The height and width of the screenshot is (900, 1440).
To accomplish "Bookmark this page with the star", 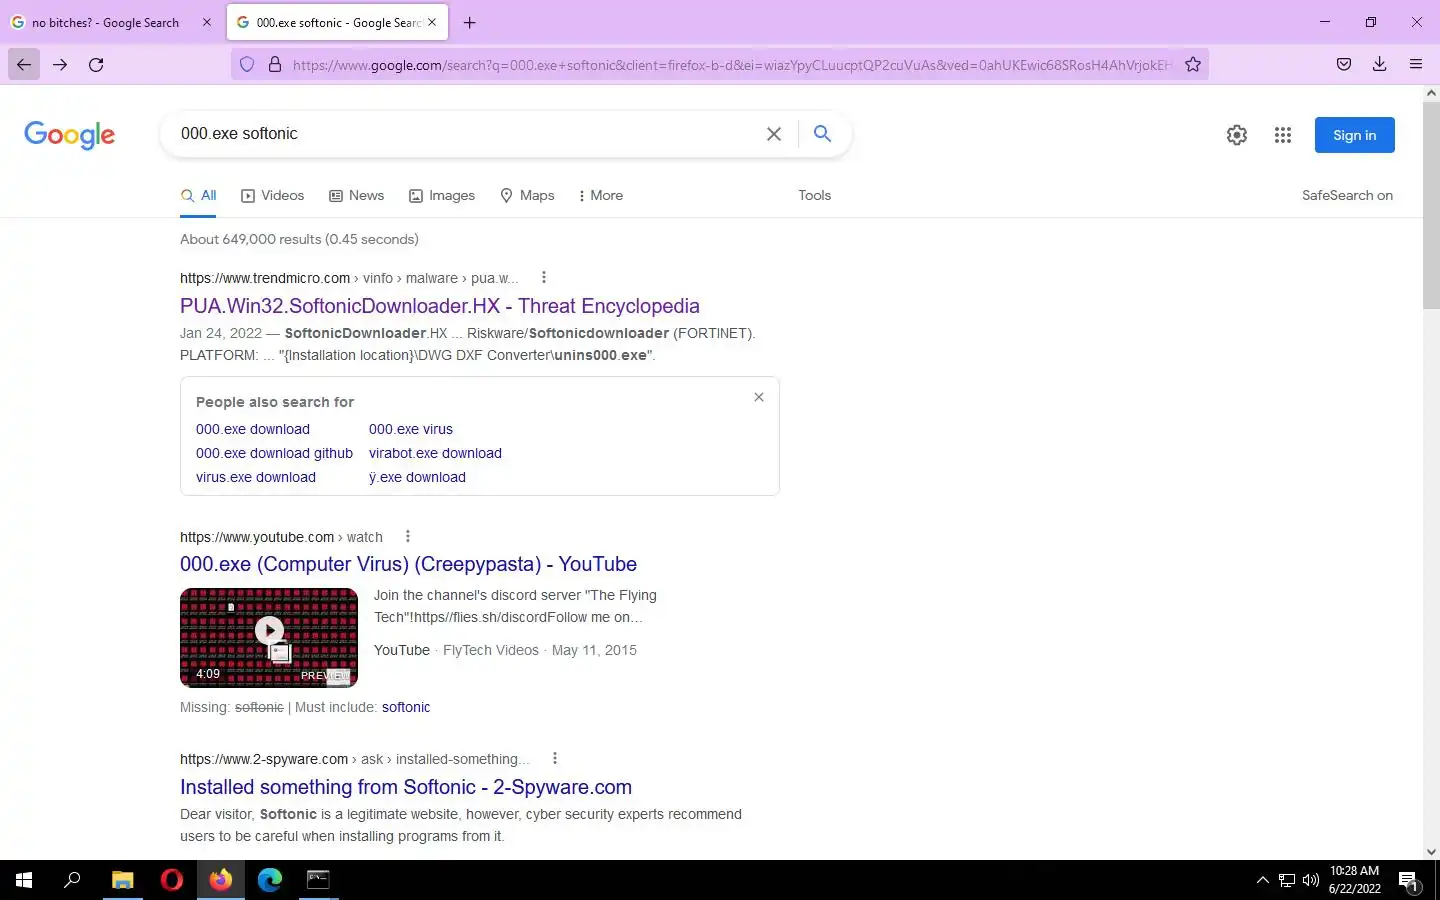I will coord(1193,65).
